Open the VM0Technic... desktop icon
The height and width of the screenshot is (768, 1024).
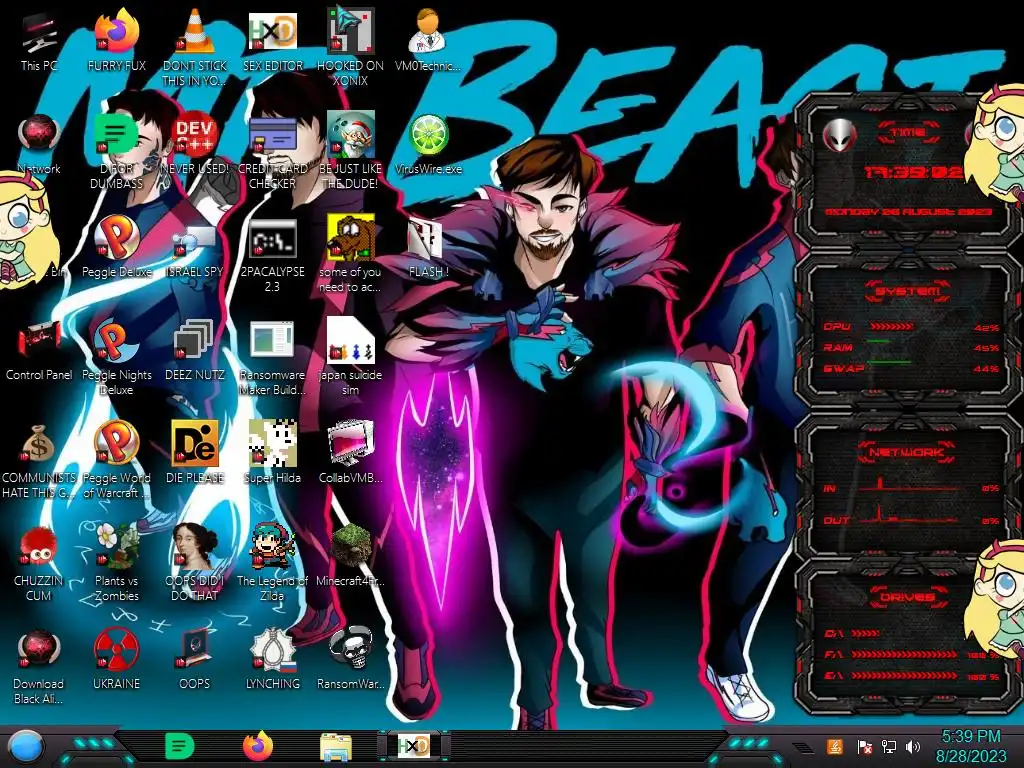(x=428, y=40)
